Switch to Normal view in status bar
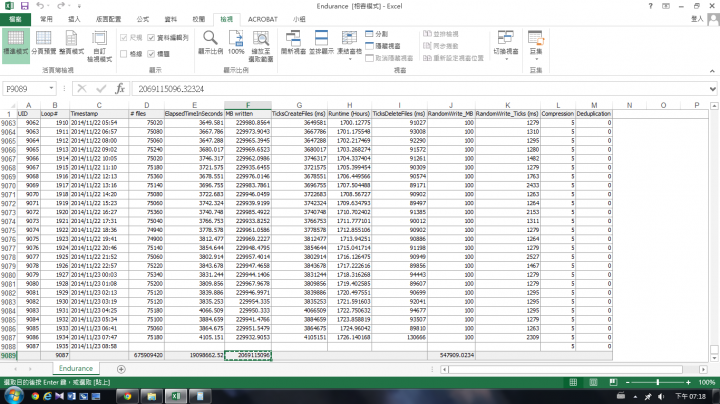Image resolution: width=720 pixels, height=404 pixels. (x=573, y=382)
